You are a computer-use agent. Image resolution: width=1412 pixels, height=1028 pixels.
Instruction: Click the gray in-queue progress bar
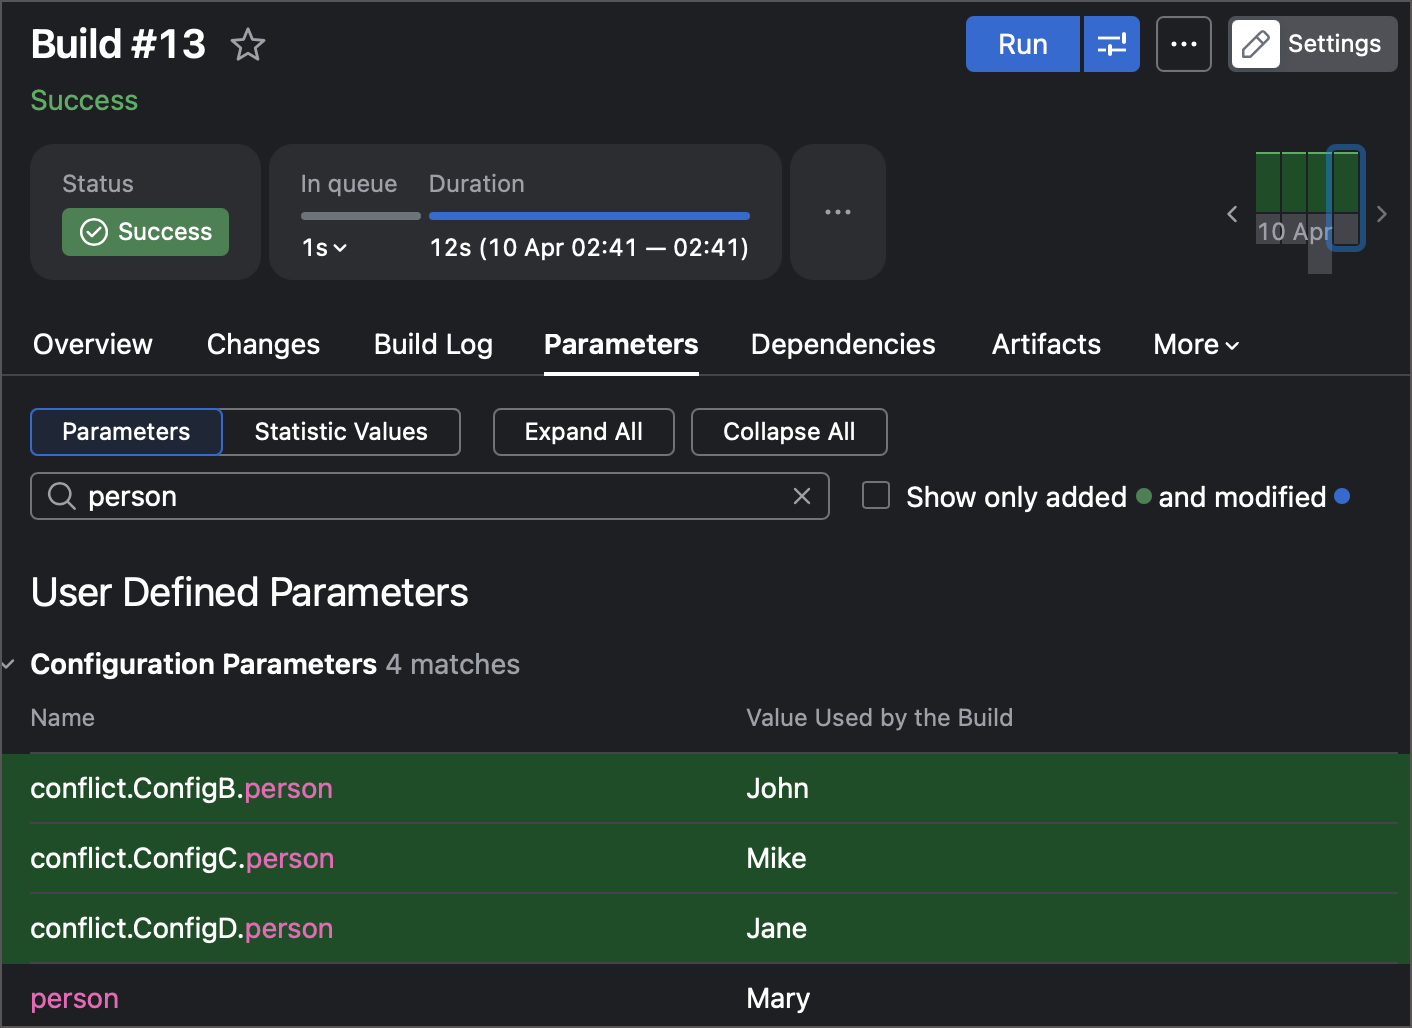click(x=361, y=216)
